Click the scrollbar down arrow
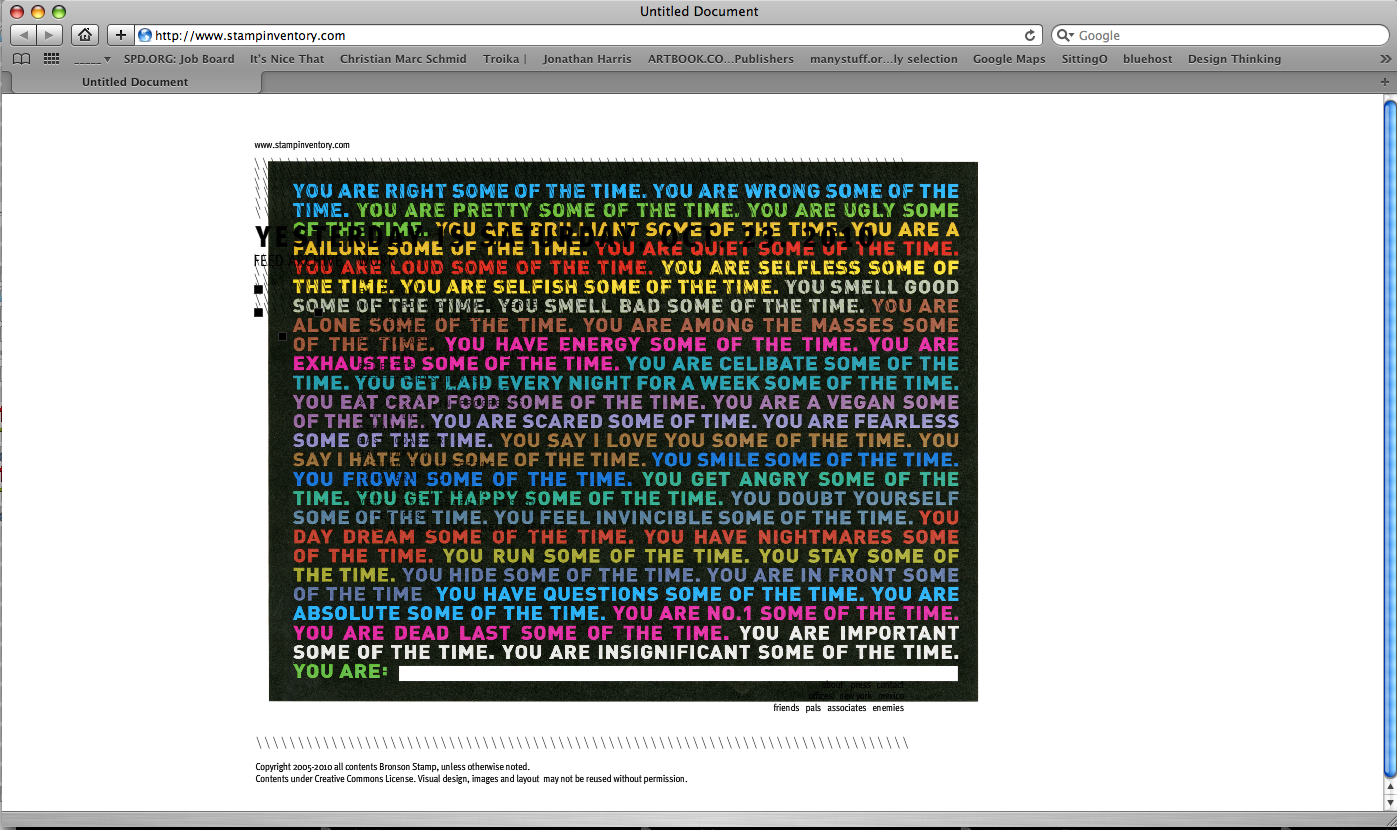The width and height of the screenshot is (1397, 830). 1390,801
